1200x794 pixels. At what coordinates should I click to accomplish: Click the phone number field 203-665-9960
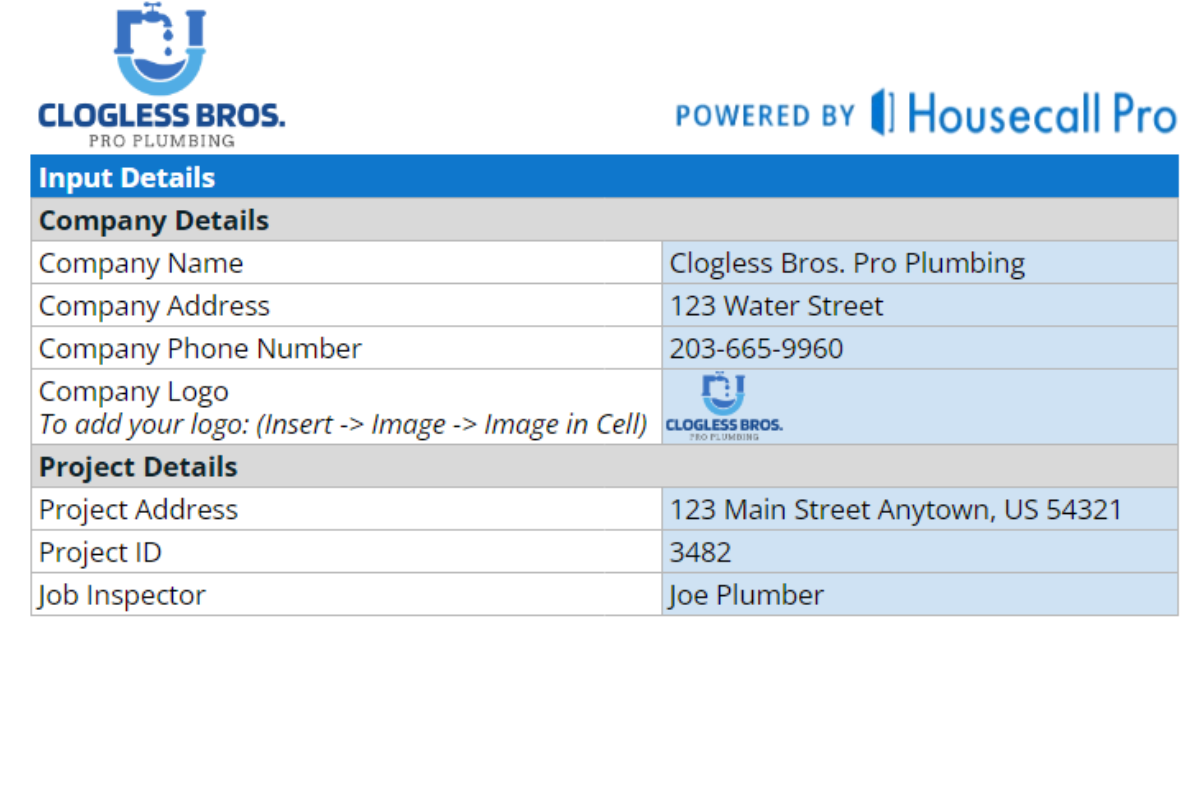tap(918, 349)
